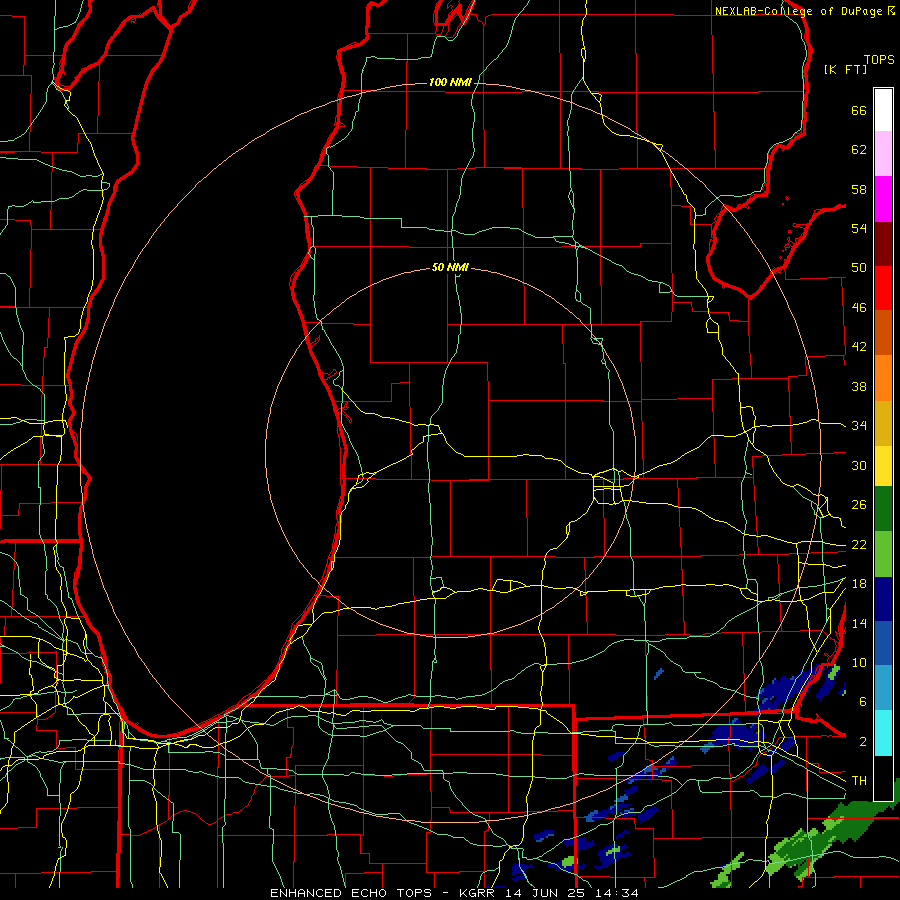Click the 50 NMI range ring label
Image resolution: width=900 pixels, height=900 pixels.
click(450, 267)
